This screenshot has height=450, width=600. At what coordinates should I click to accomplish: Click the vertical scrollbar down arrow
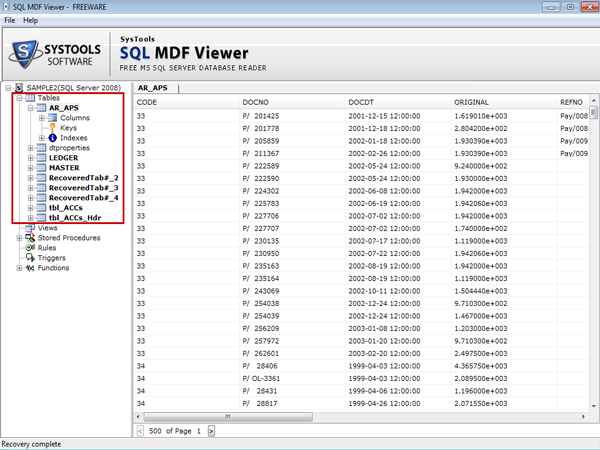pos(594,406)
